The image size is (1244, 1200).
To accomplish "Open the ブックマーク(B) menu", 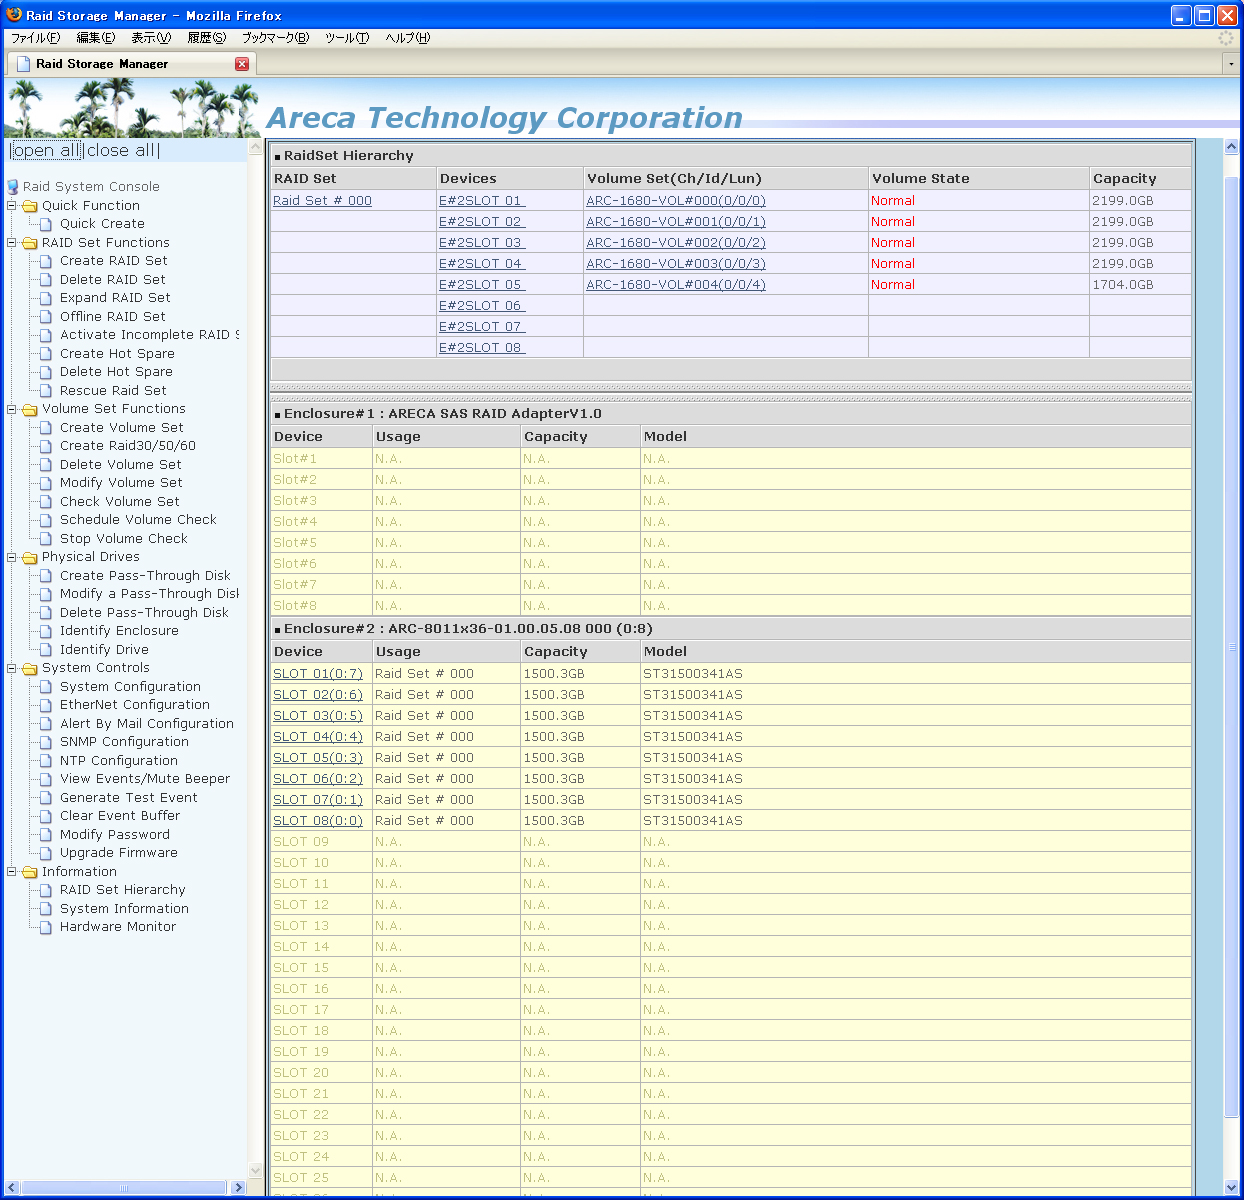I will pyautogui.click(x=275, y=38).
